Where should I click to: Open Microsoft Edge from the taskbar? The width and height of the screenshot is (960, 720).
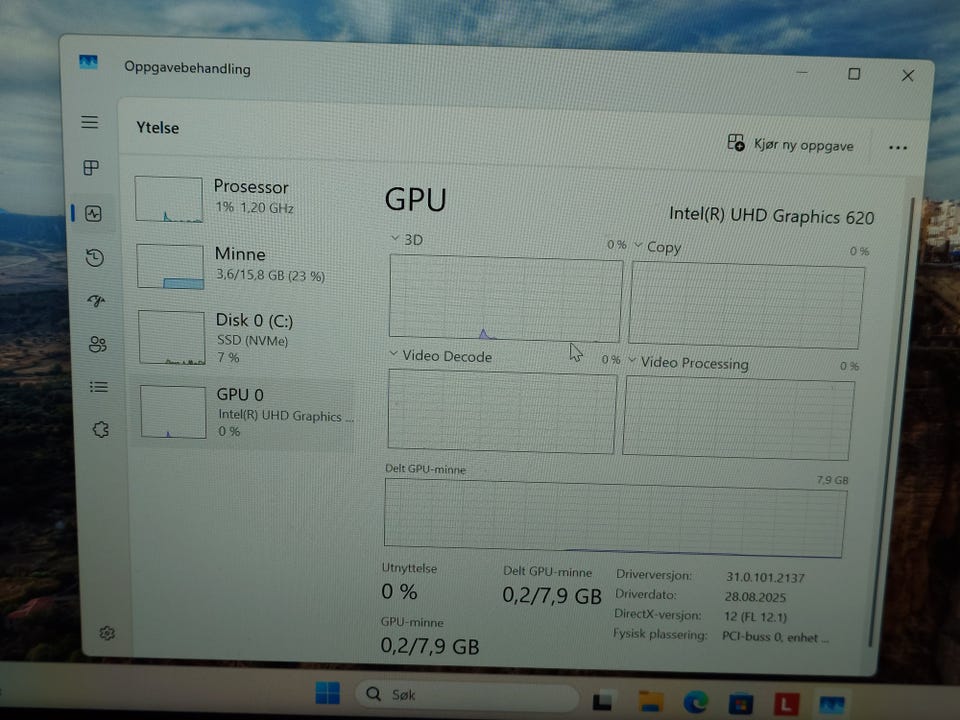point(696,702)
